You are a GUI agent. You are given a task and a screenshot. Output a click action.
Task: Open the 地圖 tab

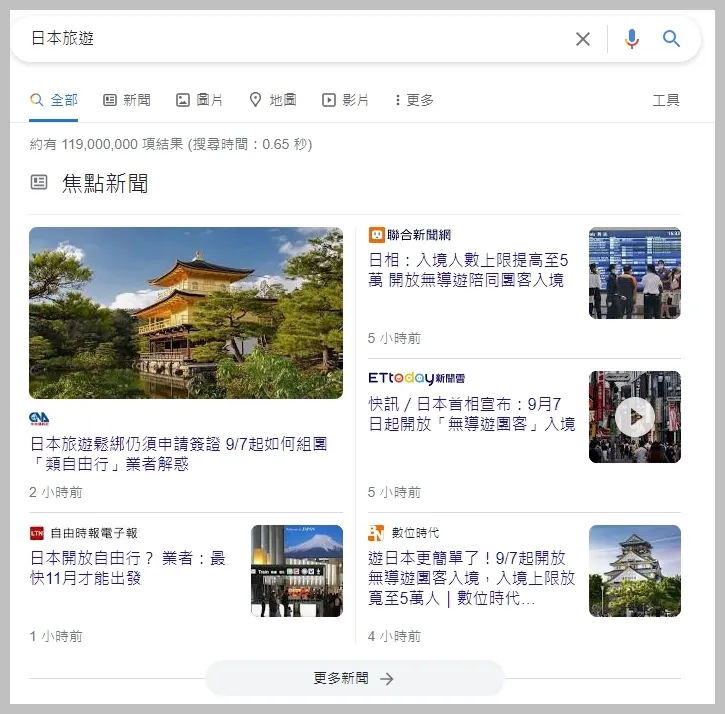coord(273,100)
